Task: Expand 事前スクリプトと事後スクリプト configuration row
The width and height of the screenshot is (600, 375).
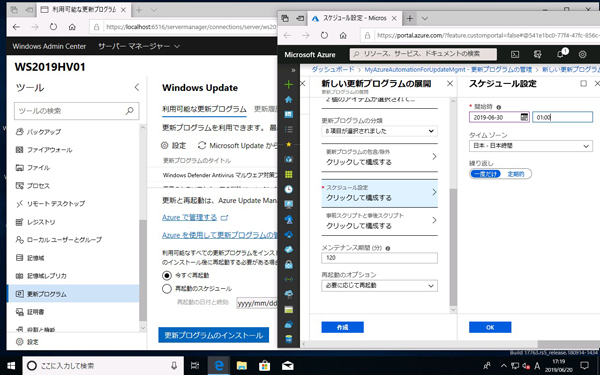Action: [379, 221]
